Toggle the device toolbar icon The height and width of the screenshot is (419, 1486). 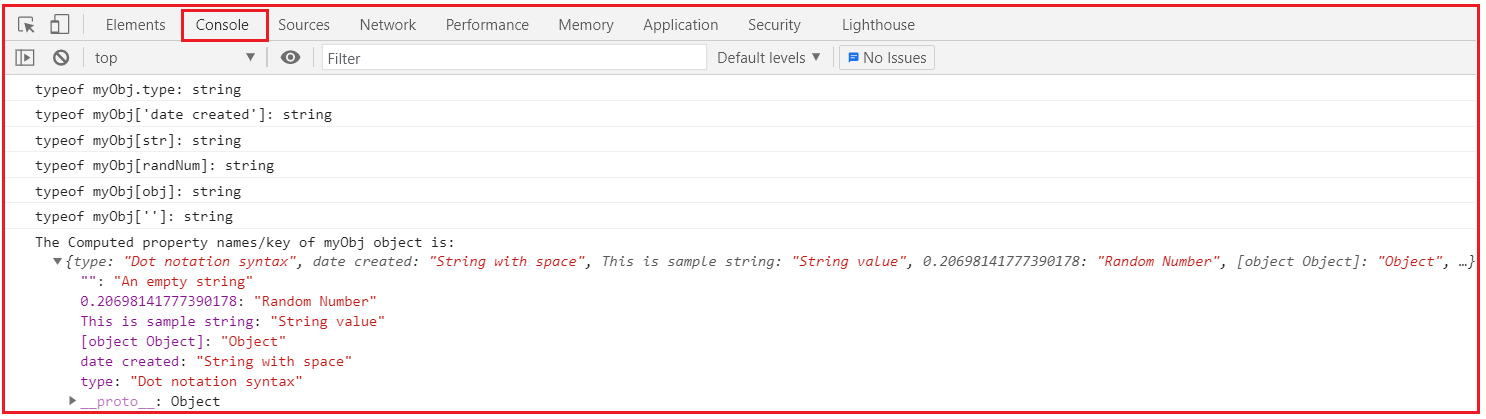tap(59, 24)
